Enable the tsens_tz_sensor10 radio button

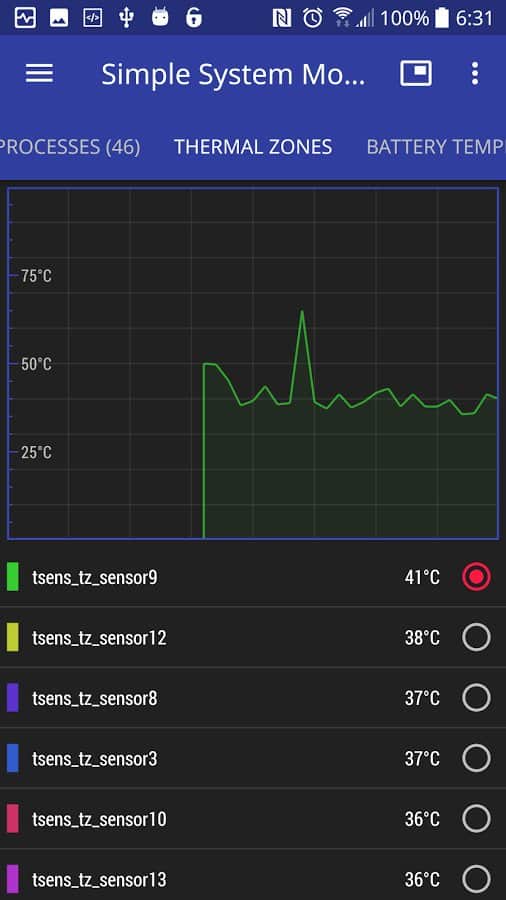[476, 818]
